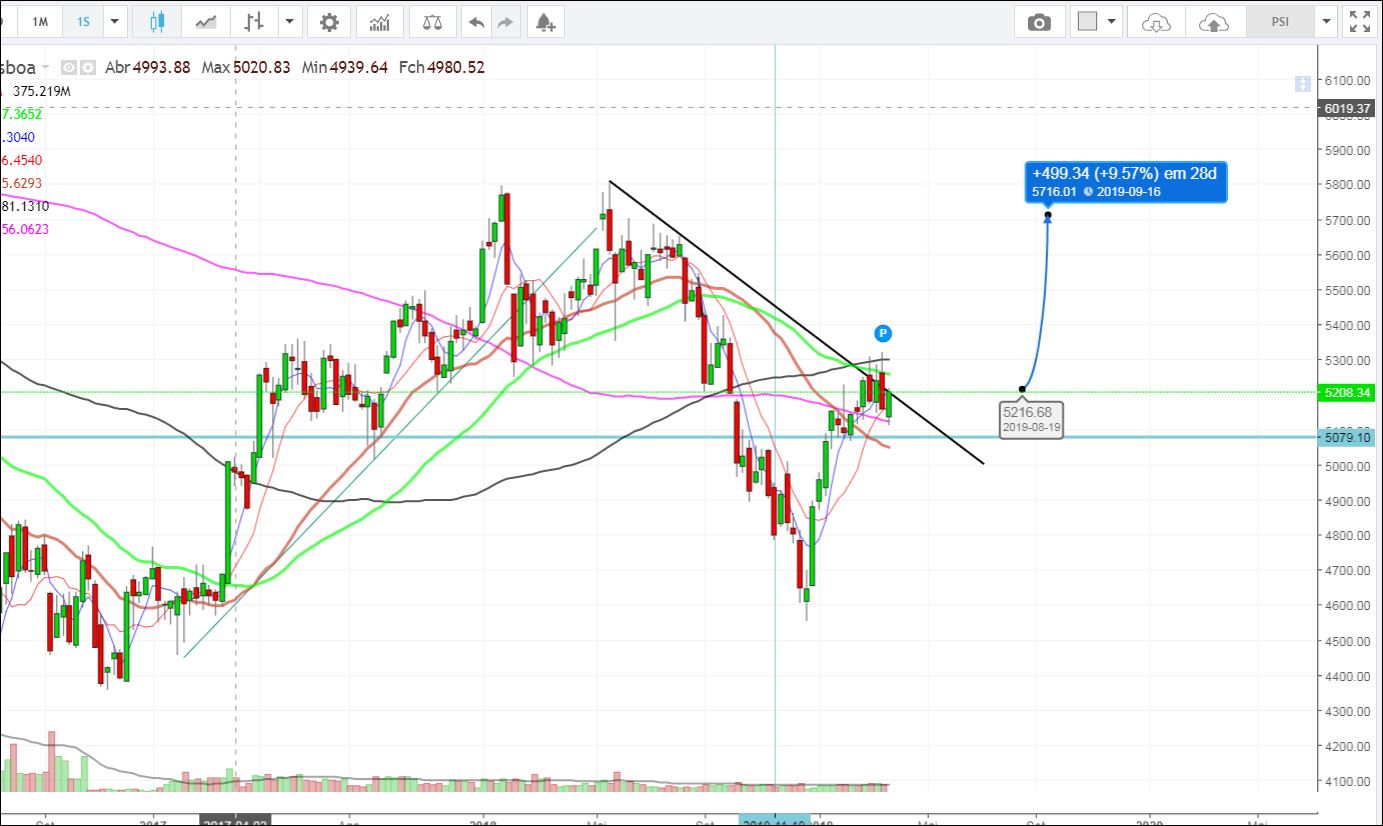Open the layout square selector
The height and width of the screenshot is (826, 1383).
click(1088, 21)
